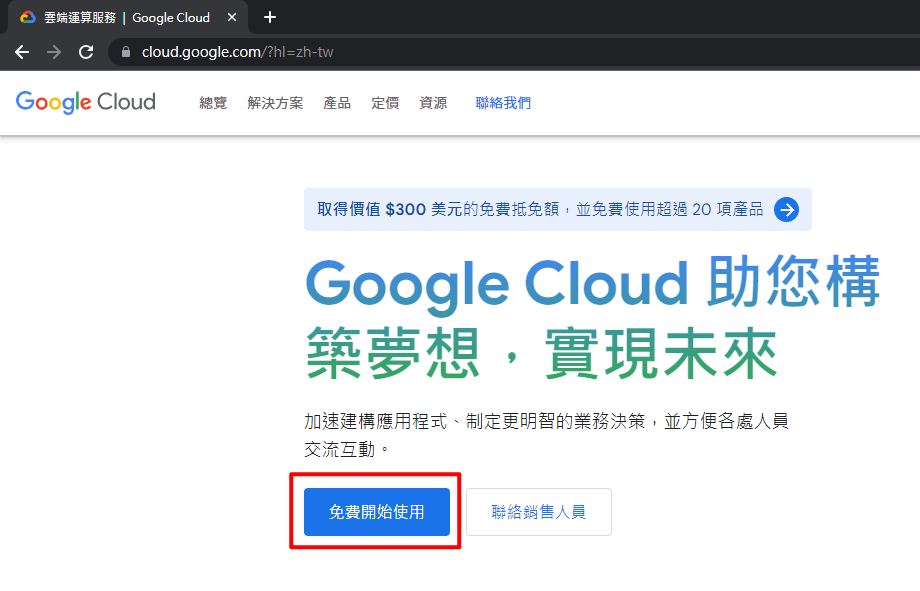920x591 pixels.
Task: Open a new browser tab
Action: pyautogui.click(x=269, y=17)
